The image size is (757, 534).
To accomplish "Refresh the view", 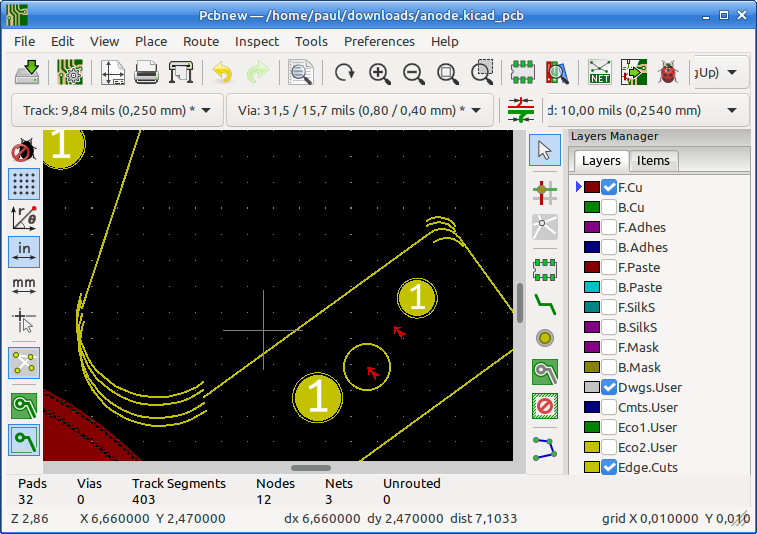I will (x=345, y=73).
